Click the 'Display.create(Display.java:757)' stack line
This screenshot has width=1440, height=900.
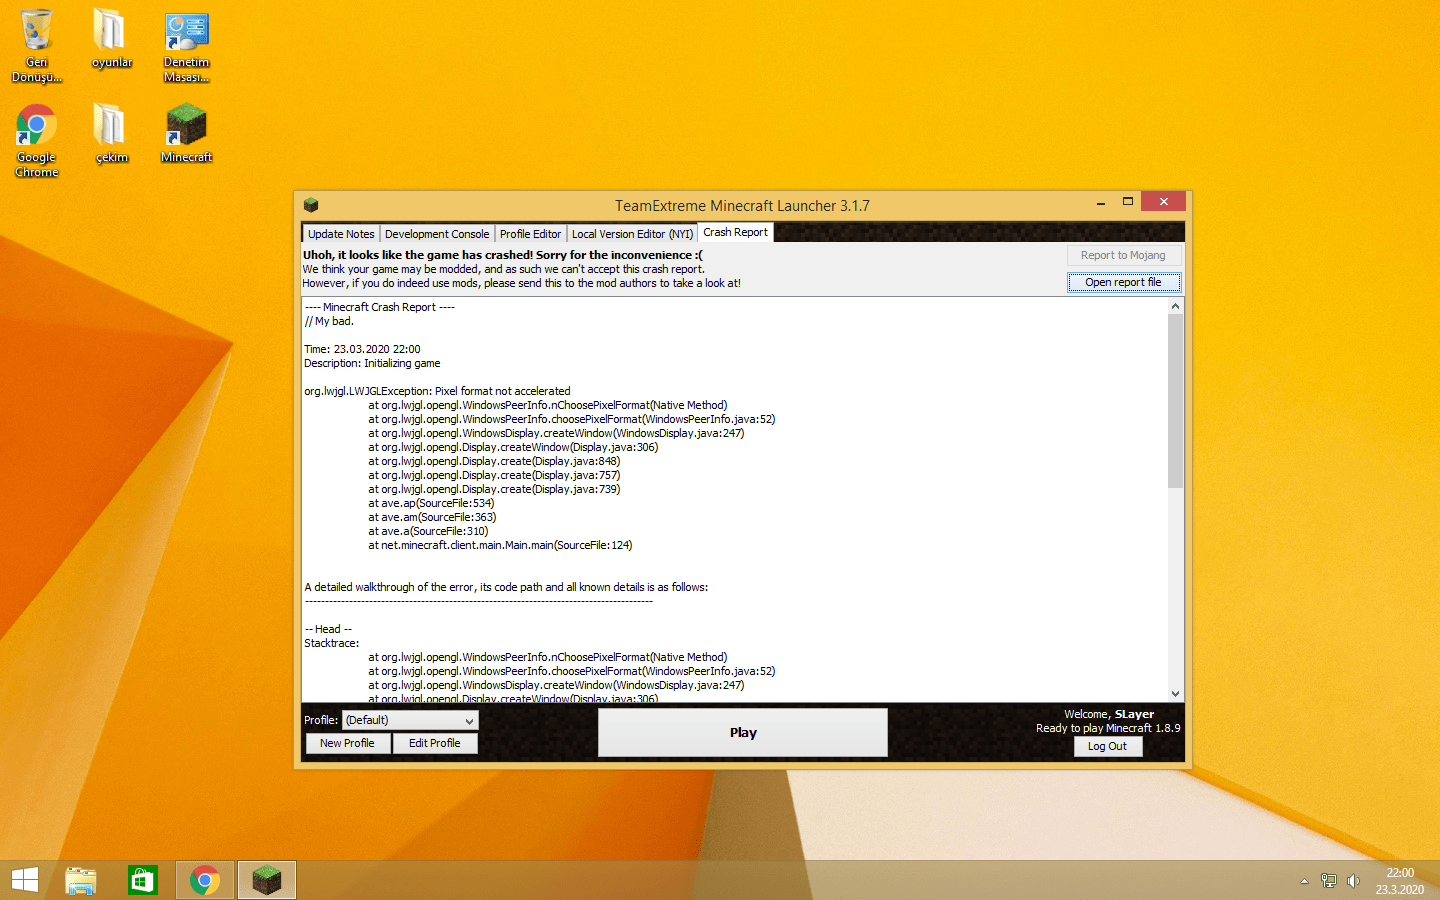[494, 475]
